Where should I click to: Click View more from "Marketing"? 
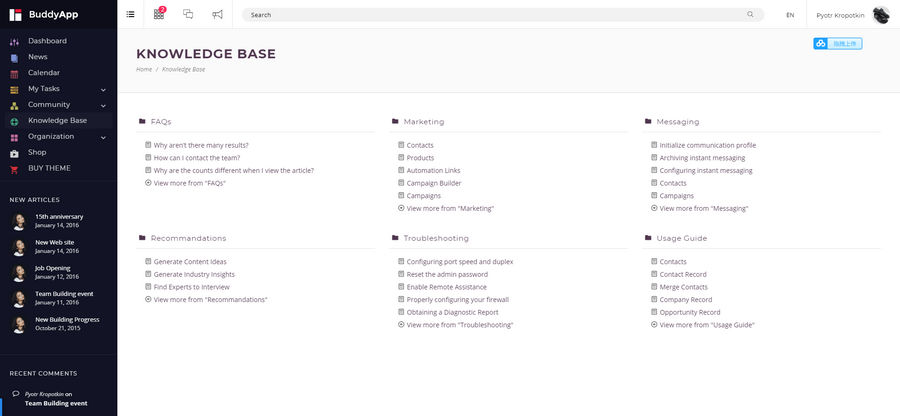[451, 208]
